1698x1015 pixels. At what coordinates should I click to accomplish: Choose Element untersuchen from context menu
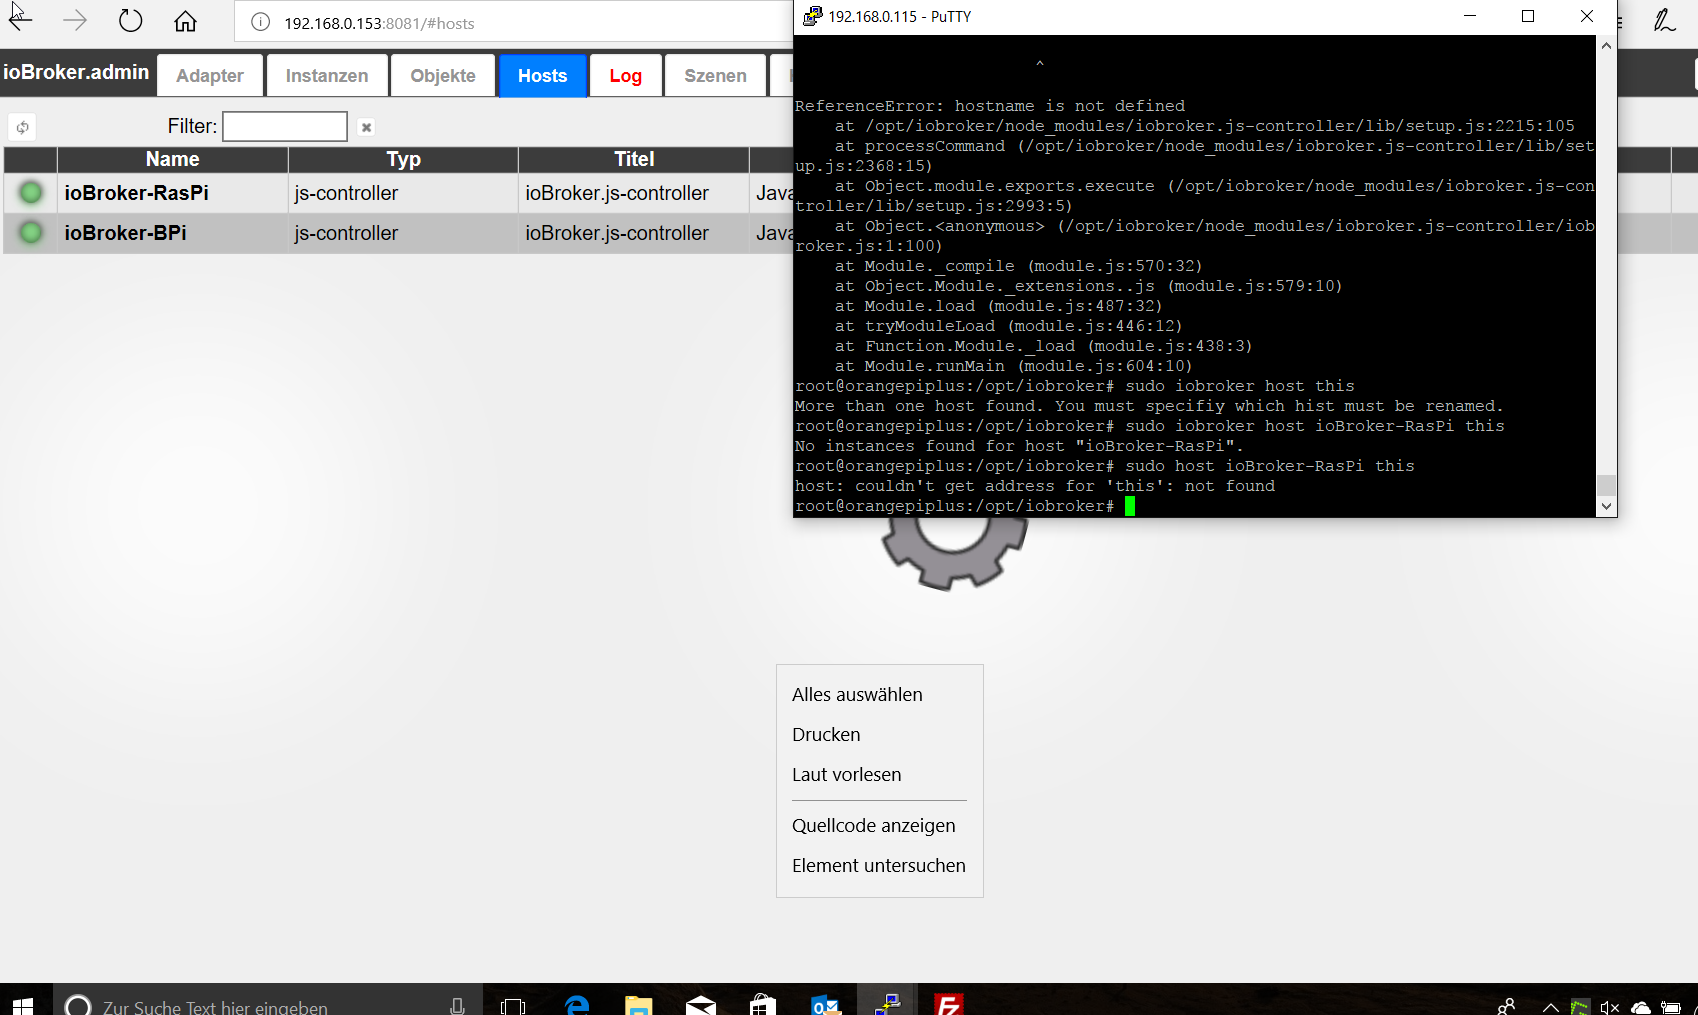880,865
